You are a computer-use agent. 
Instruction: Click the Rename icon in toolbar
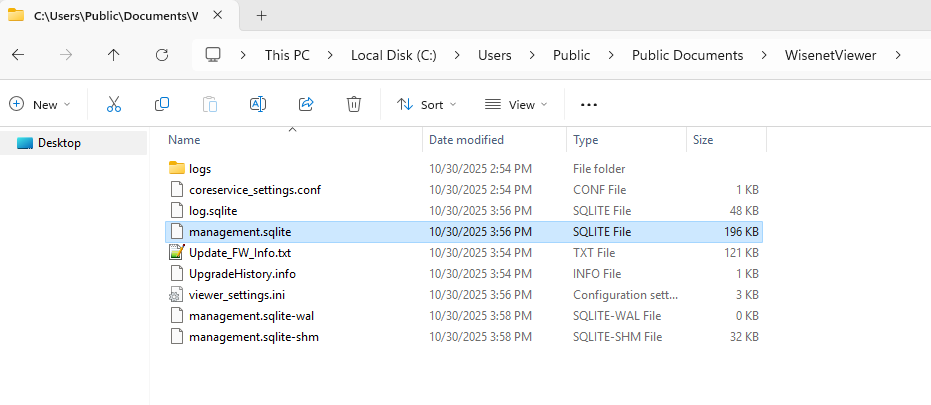pyautogui.click(x=257, y=104)
